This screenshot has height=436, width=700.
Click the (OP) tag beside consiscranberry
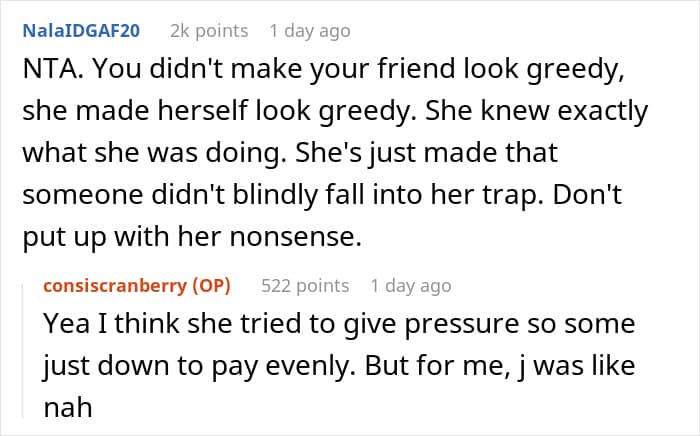212,286
